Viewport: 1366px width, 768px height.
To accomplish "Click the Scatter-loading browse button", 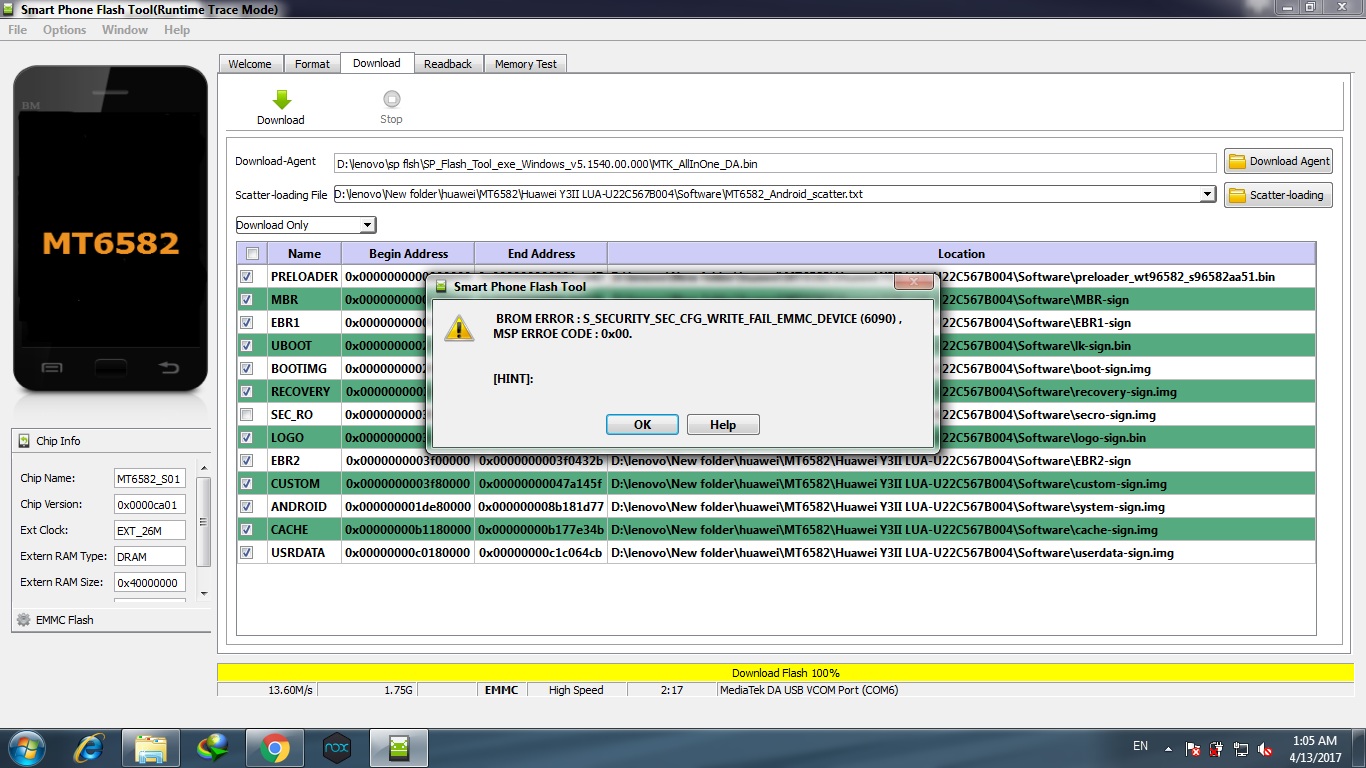I will point(1279,195).
